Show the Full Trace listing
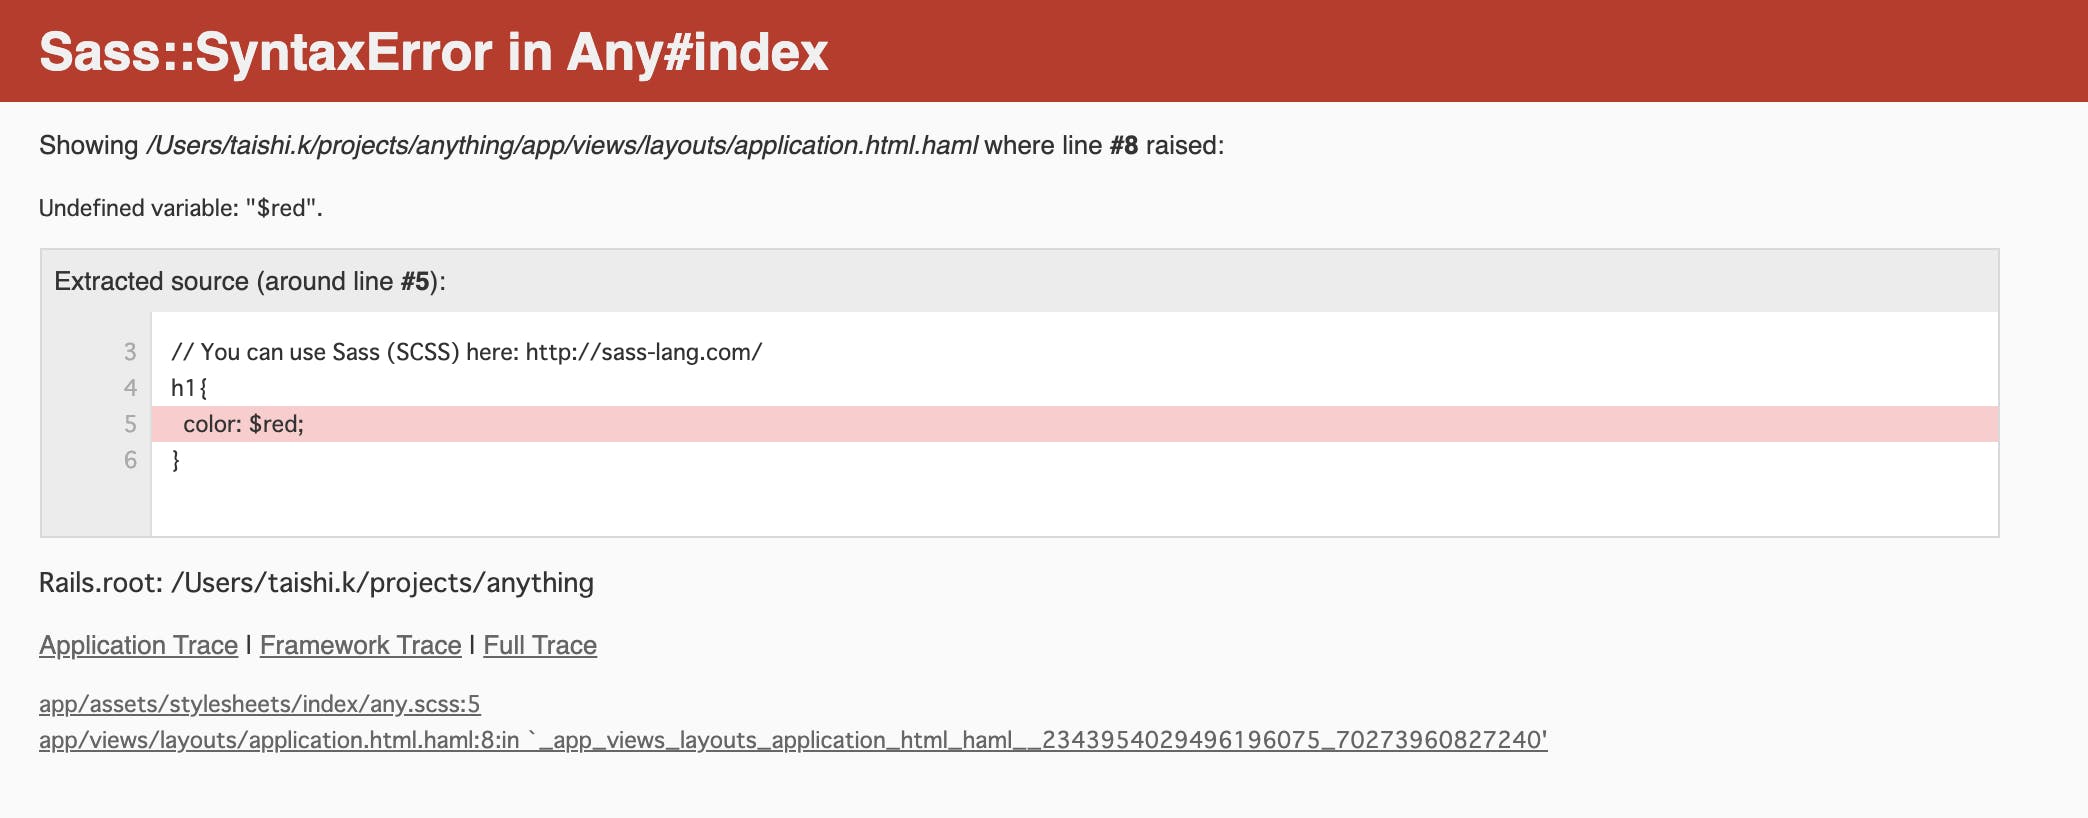The image size is (2088, 818). click(x=538, y=645)
